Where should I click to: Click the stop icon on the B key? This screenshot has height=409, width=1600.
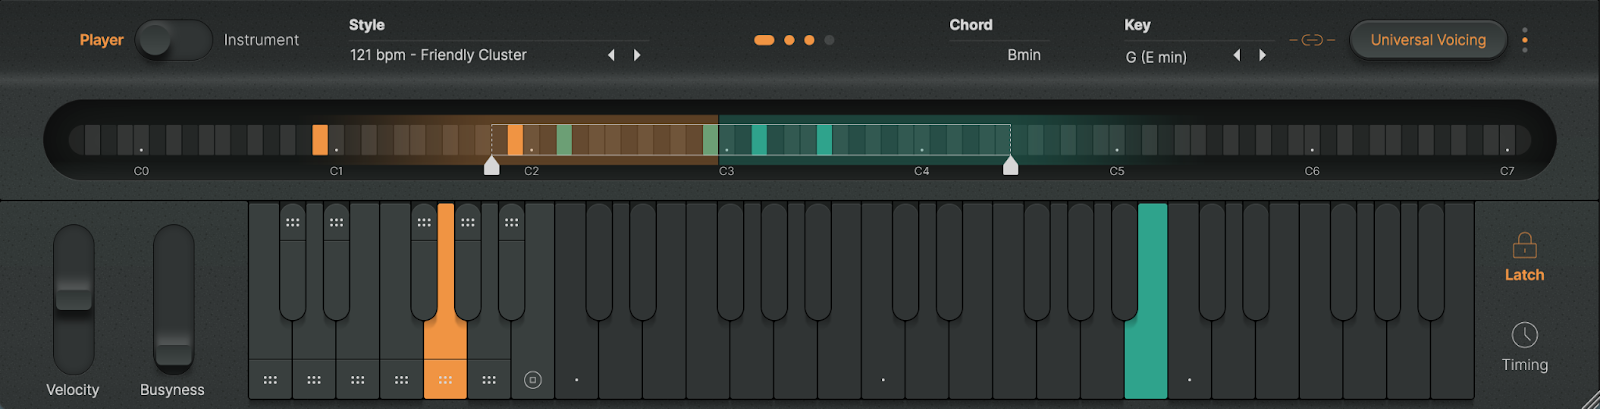[x=533, y=380]
